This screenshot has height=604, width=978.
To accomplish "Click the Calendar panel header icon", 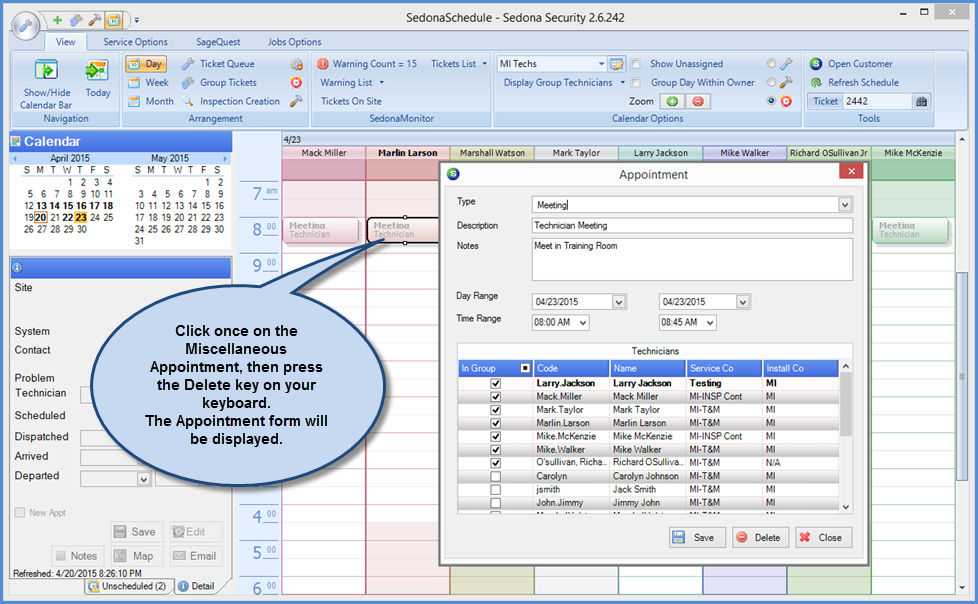I will (x=16, y=142).
